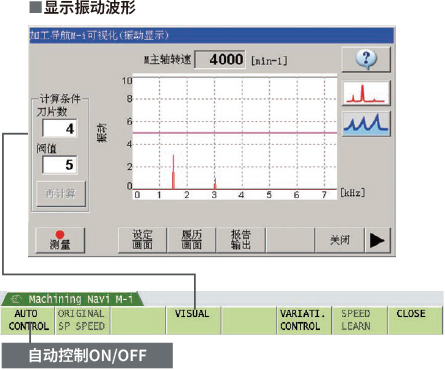Viewport: 445px width, 370px height.
Task: Click the [kHz] axis unit label
Action: point(353,193)
